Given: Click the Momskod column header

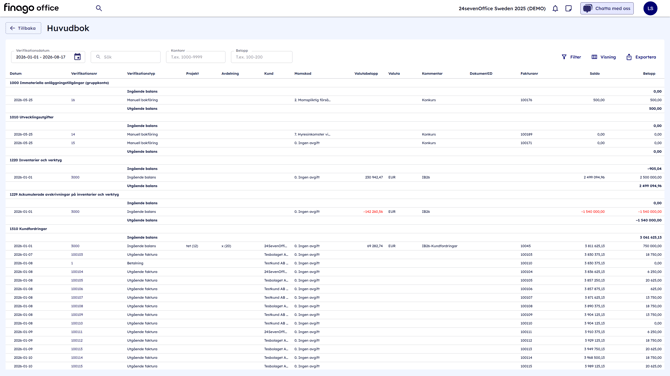Looking at the screenshot, I should [303, 73].
